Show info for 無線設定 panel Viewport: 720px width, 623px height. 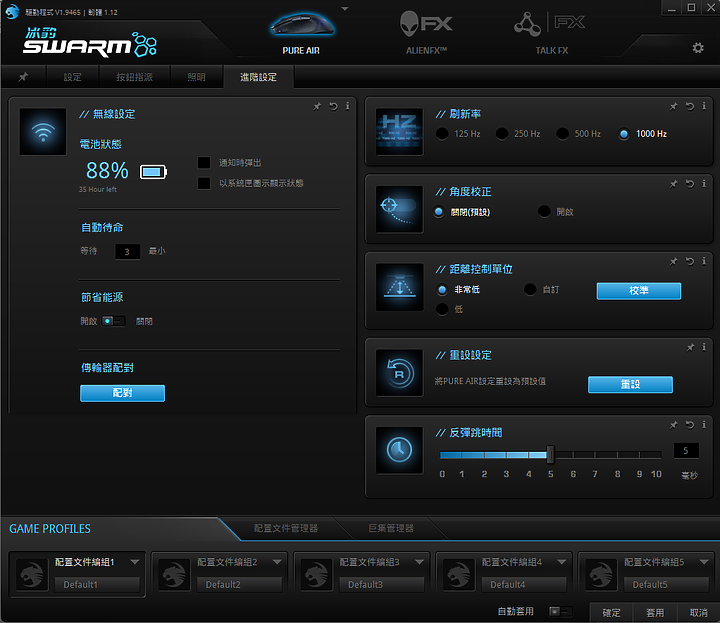348,107
